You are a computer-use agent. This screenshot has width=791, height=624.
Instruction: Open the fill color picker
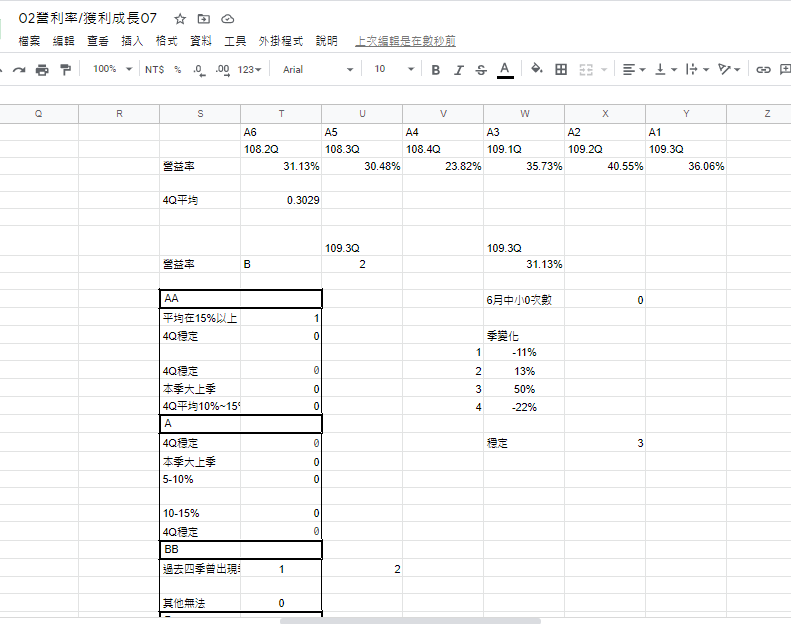point(536,69)
